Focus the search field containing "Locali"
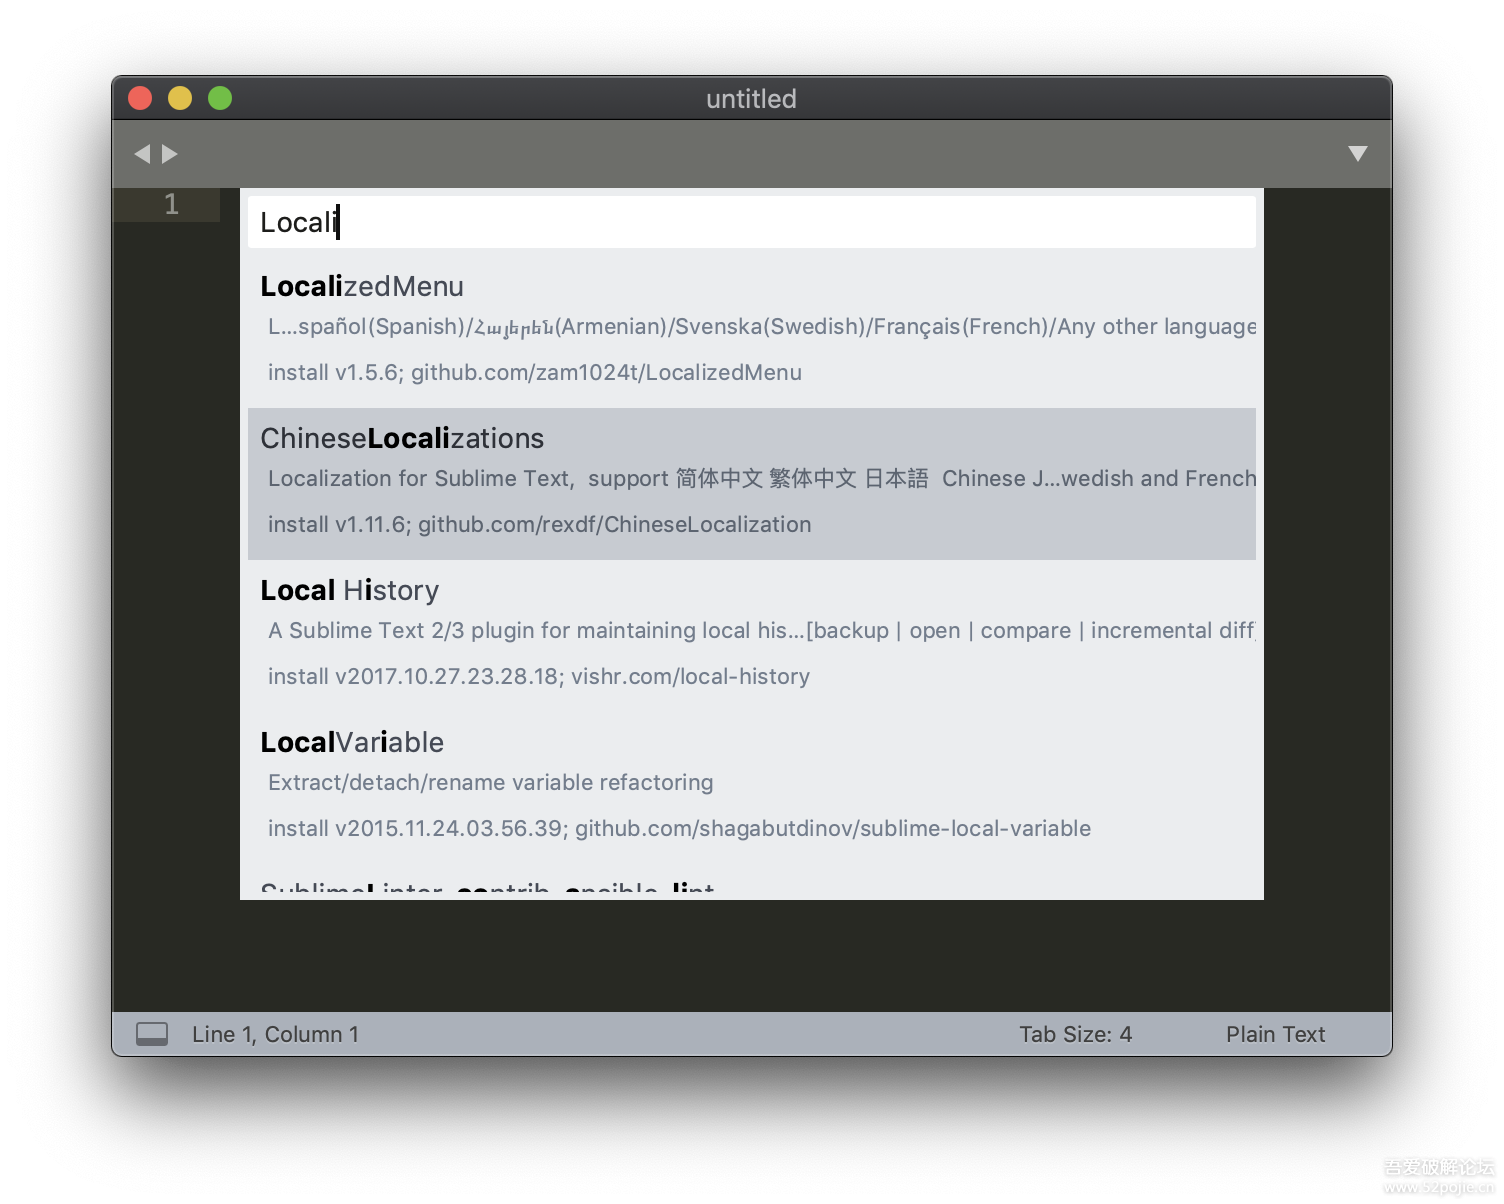Viewport: 1504px width, 1204px height. pos(750,222)
